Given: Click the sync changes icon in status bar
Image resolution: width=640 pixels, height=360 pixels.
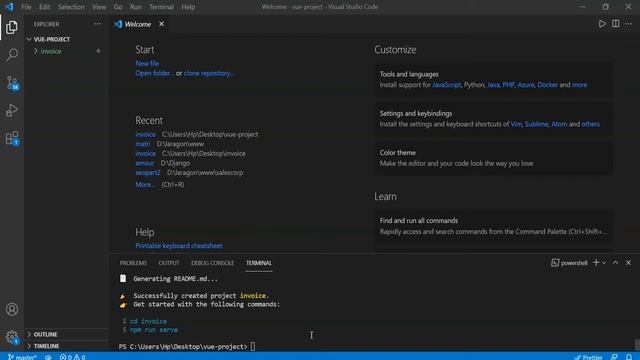Looking at the screenshot, I should 48,357.
